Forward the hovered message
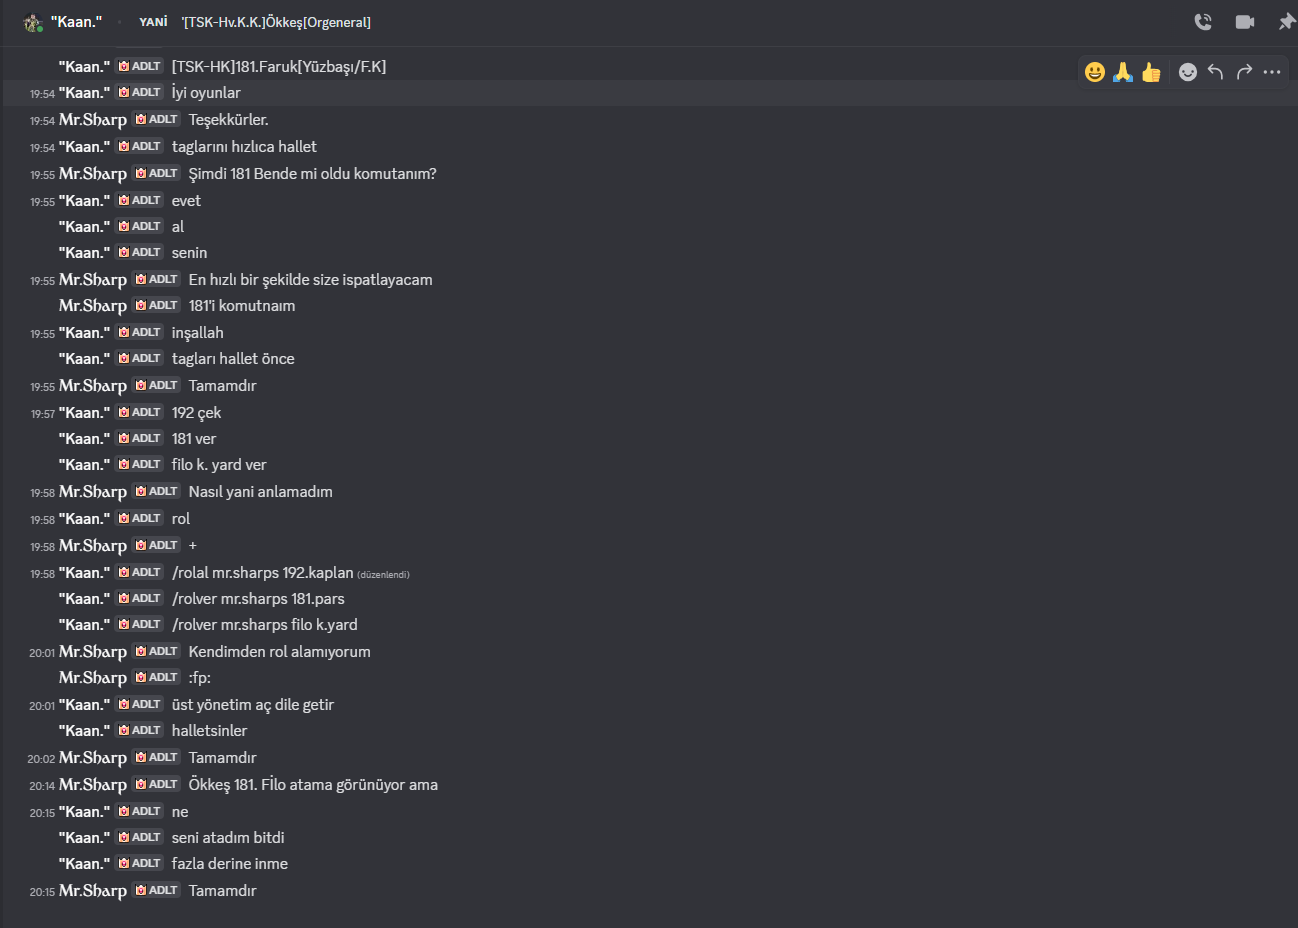The height and width of the screenshot is (928, 1298). (x=1244, y=72)
